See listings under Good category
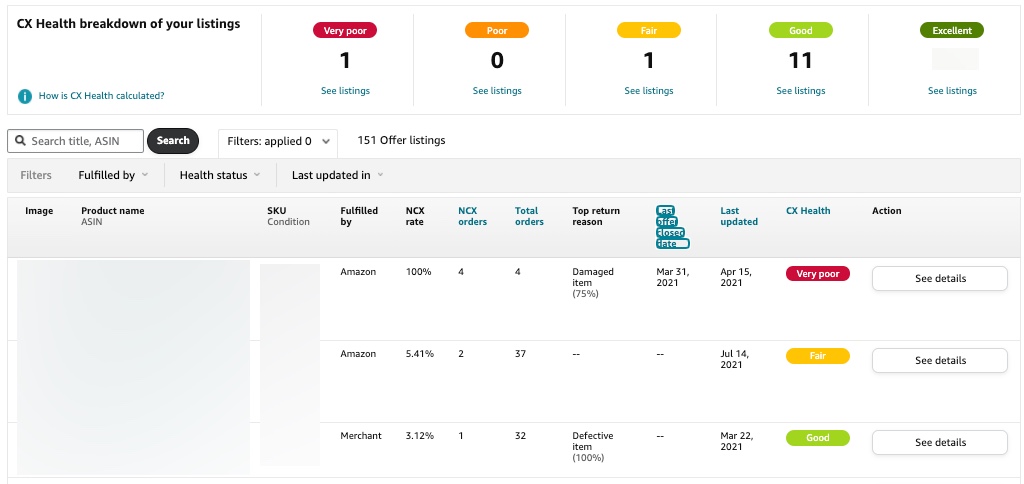Screen dimensions: 1024x484 [801, 91]
